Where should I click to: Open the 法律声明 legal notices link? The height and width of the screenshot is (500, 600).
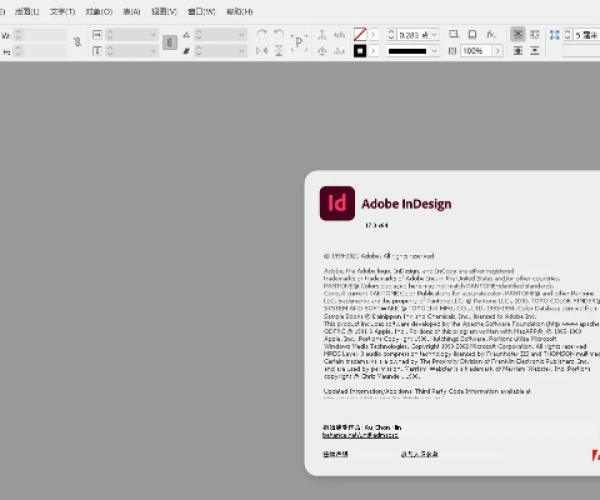(335, 454)
